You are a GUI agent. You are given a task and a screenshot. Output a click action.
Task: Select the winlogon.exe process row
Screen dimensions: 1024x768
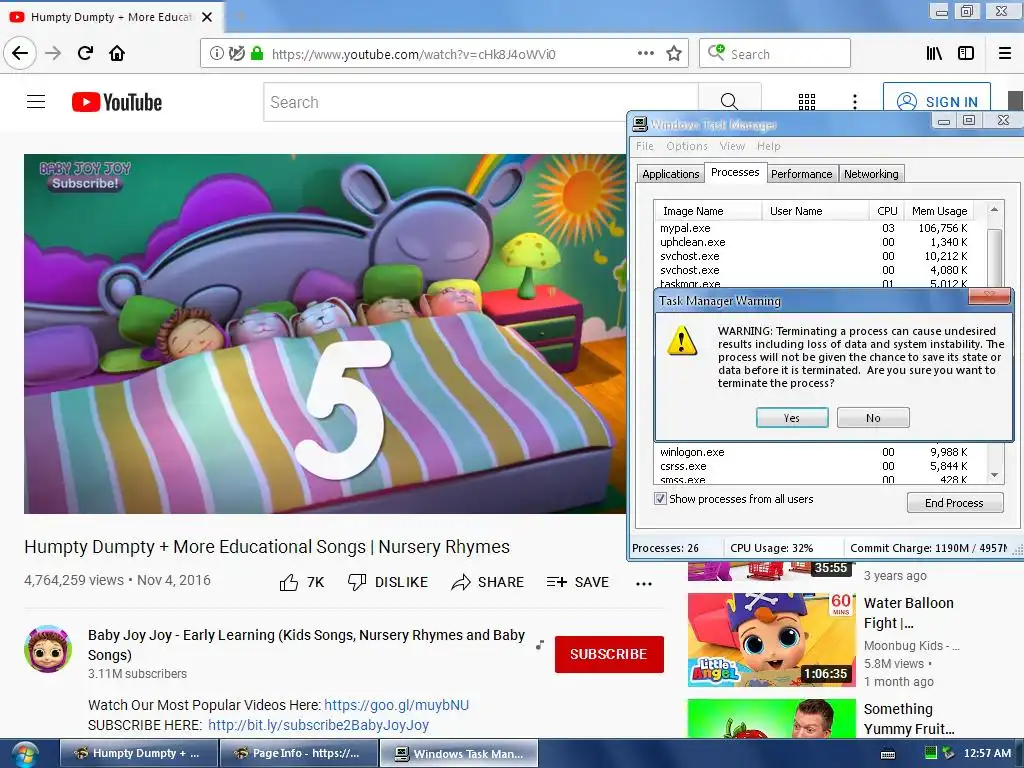pyautogui.click(x=814, y=452)
